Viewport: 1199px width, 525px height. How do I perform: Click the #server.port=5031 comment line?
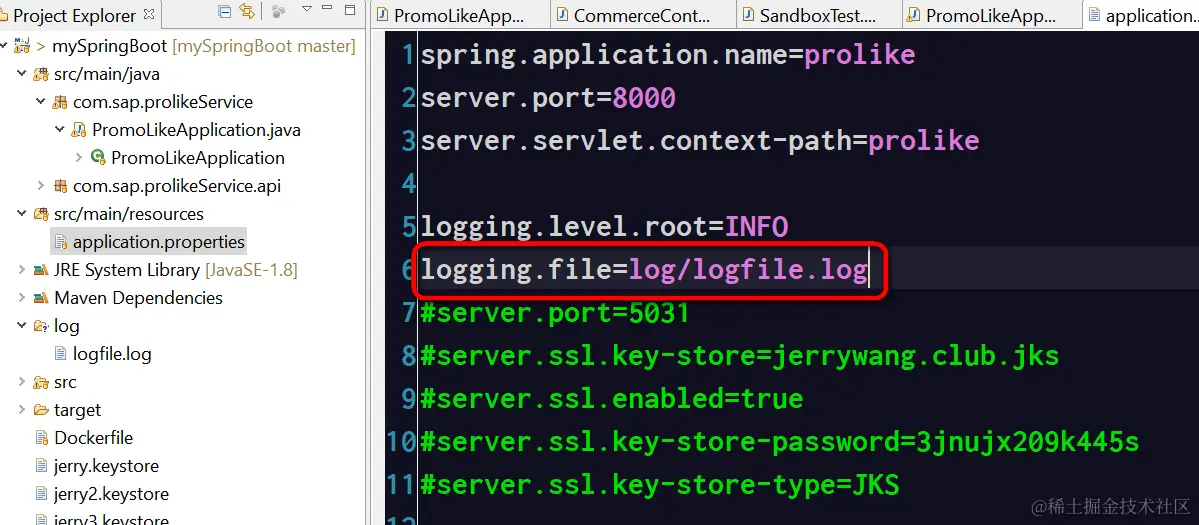(x=554, y=313)
